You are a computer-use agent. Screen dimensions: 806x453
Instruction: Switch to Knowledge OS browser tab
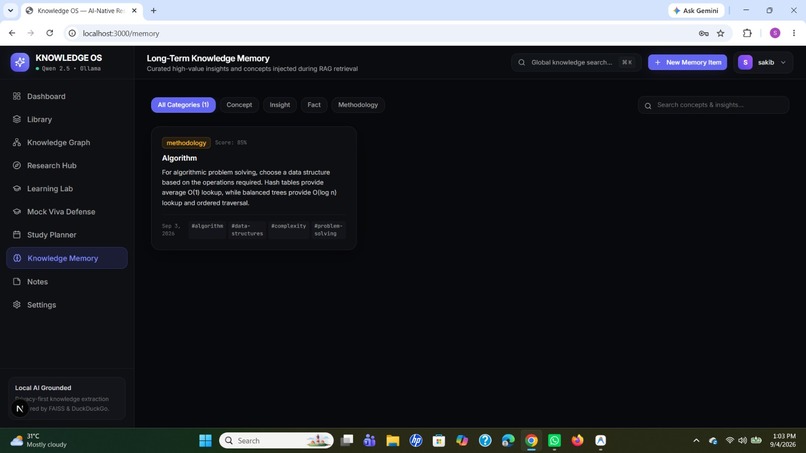click(82, 10)
